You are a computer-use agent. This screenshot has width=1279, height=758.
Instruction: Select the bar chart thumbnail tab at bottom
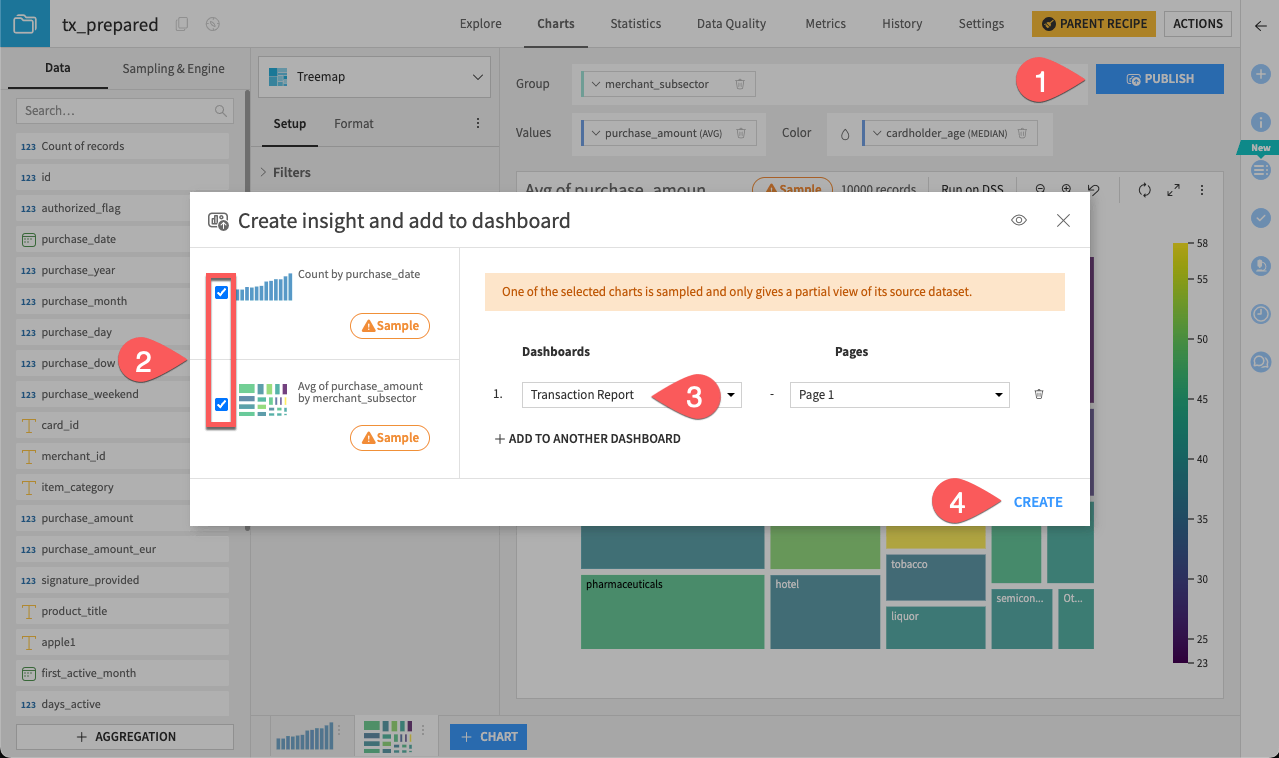[304, 737]
